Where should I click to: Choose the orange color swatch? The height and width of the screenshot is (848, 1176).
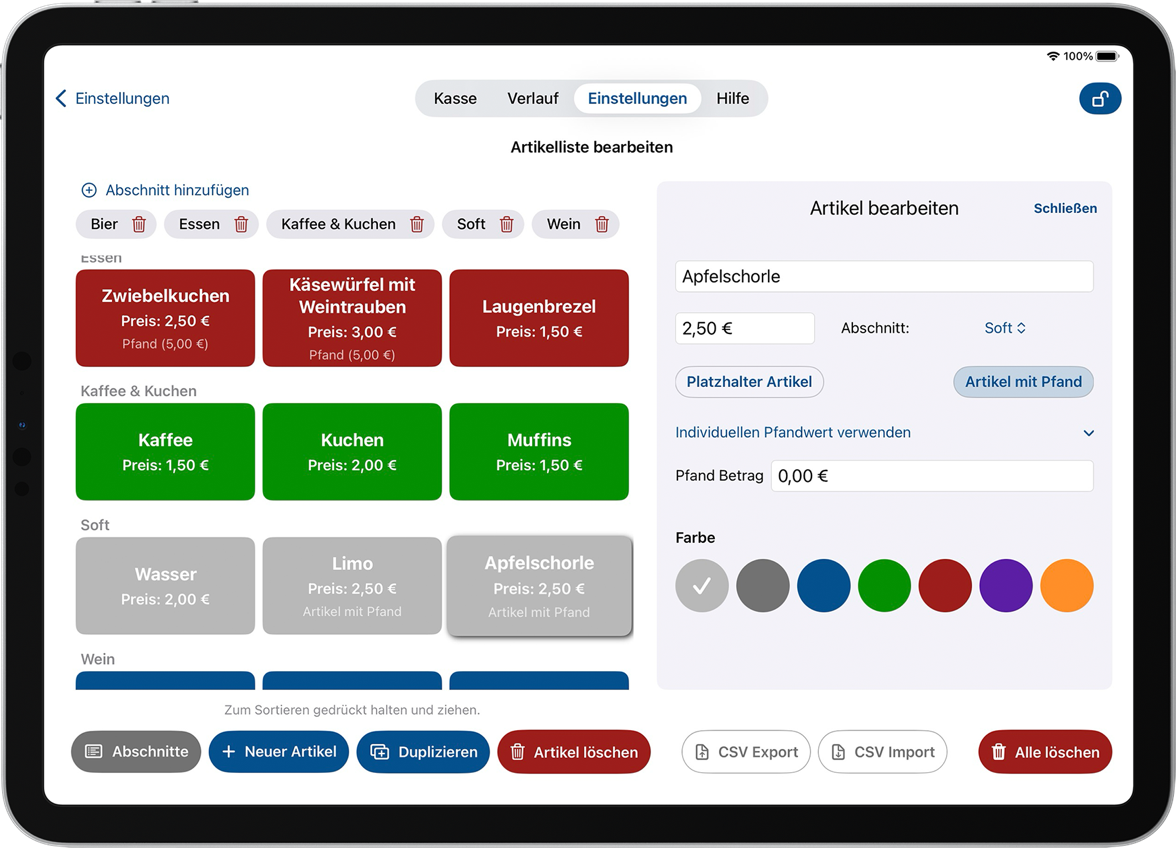pyautogui.click(x=1066, y=586)
